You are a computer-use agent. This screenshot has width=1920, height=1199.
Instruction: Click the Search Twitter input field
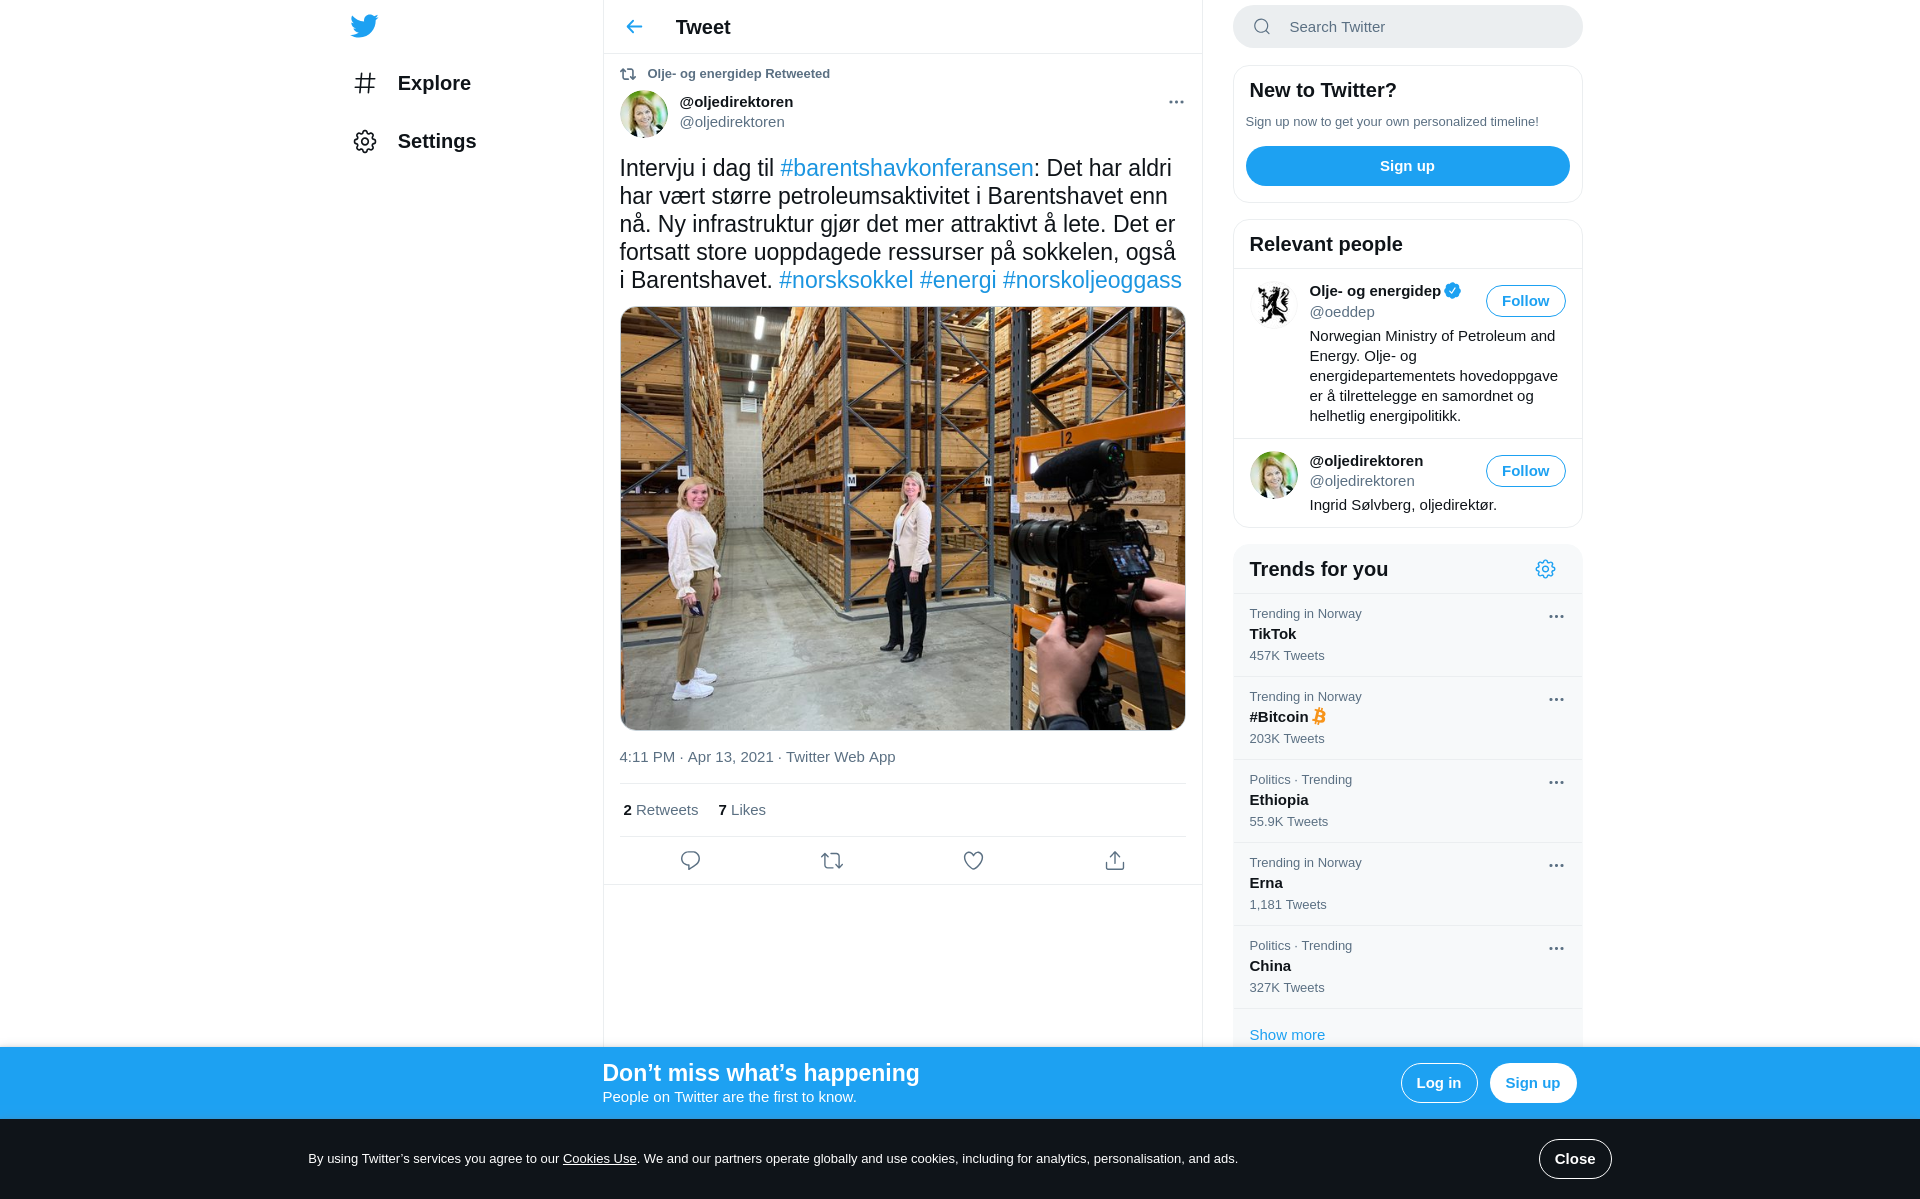1420,27
